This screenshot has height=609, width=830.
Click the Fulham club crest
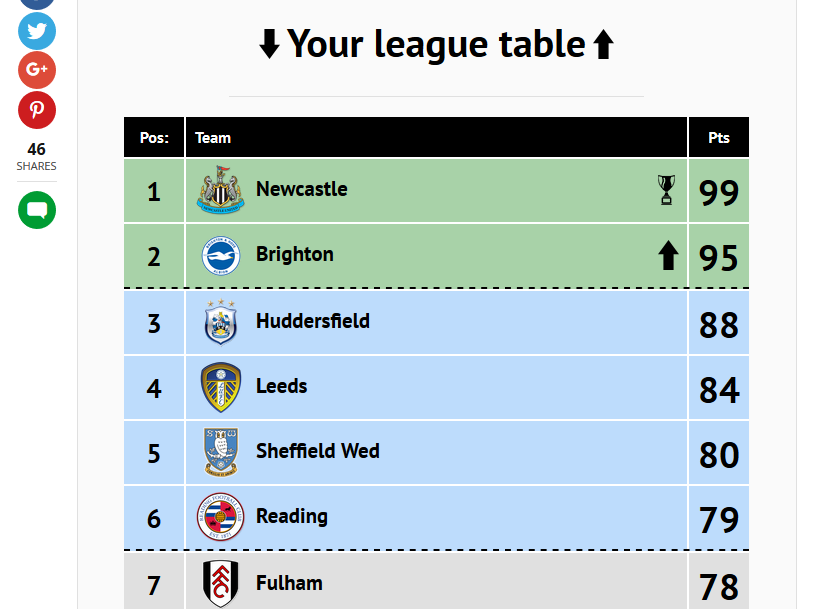point(221,583)
